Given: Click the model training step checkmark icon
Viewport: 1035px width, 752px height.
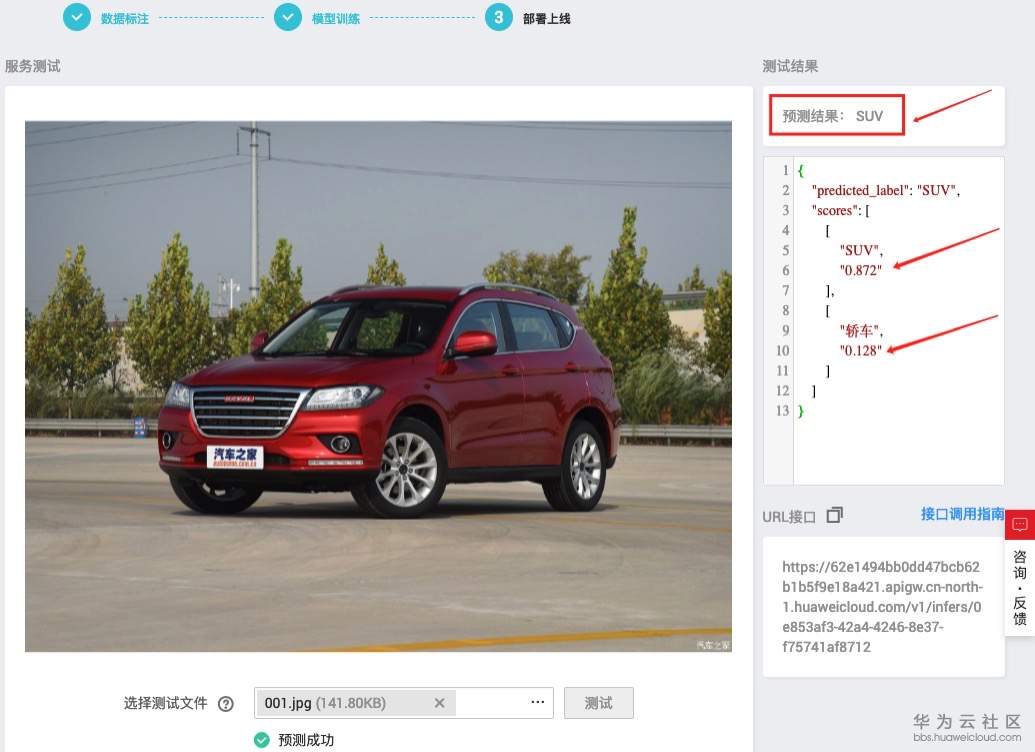Looking at the screenshot, I should [288, 18].
